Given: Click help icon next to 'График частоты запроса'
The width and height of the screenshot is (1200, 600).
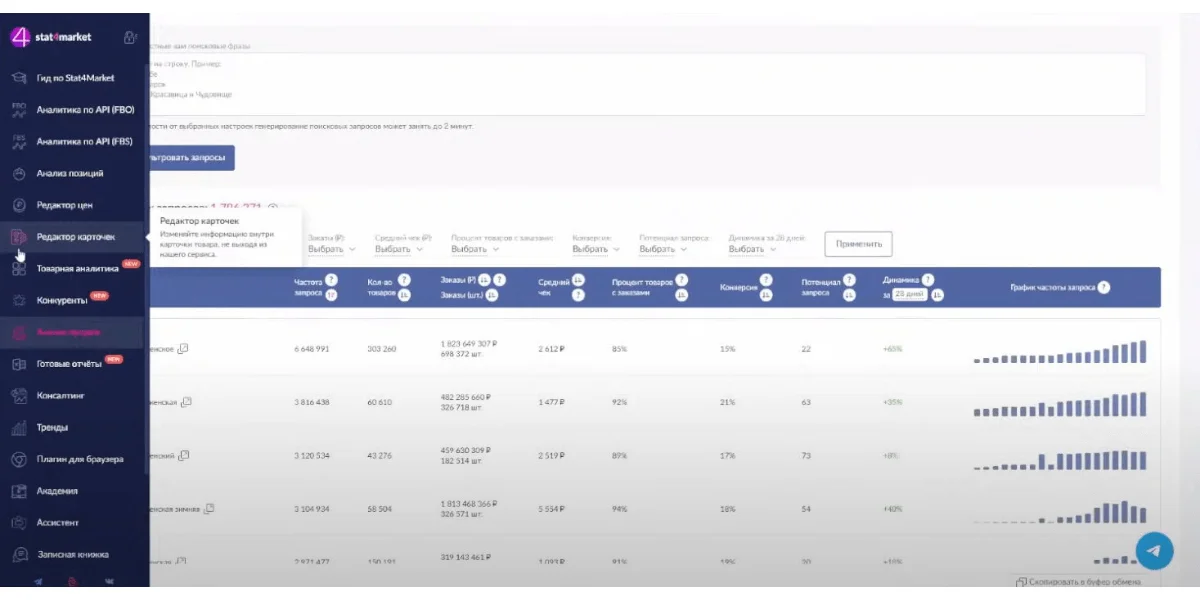Looking at the screenshot, I should (x=1104, y=287).
